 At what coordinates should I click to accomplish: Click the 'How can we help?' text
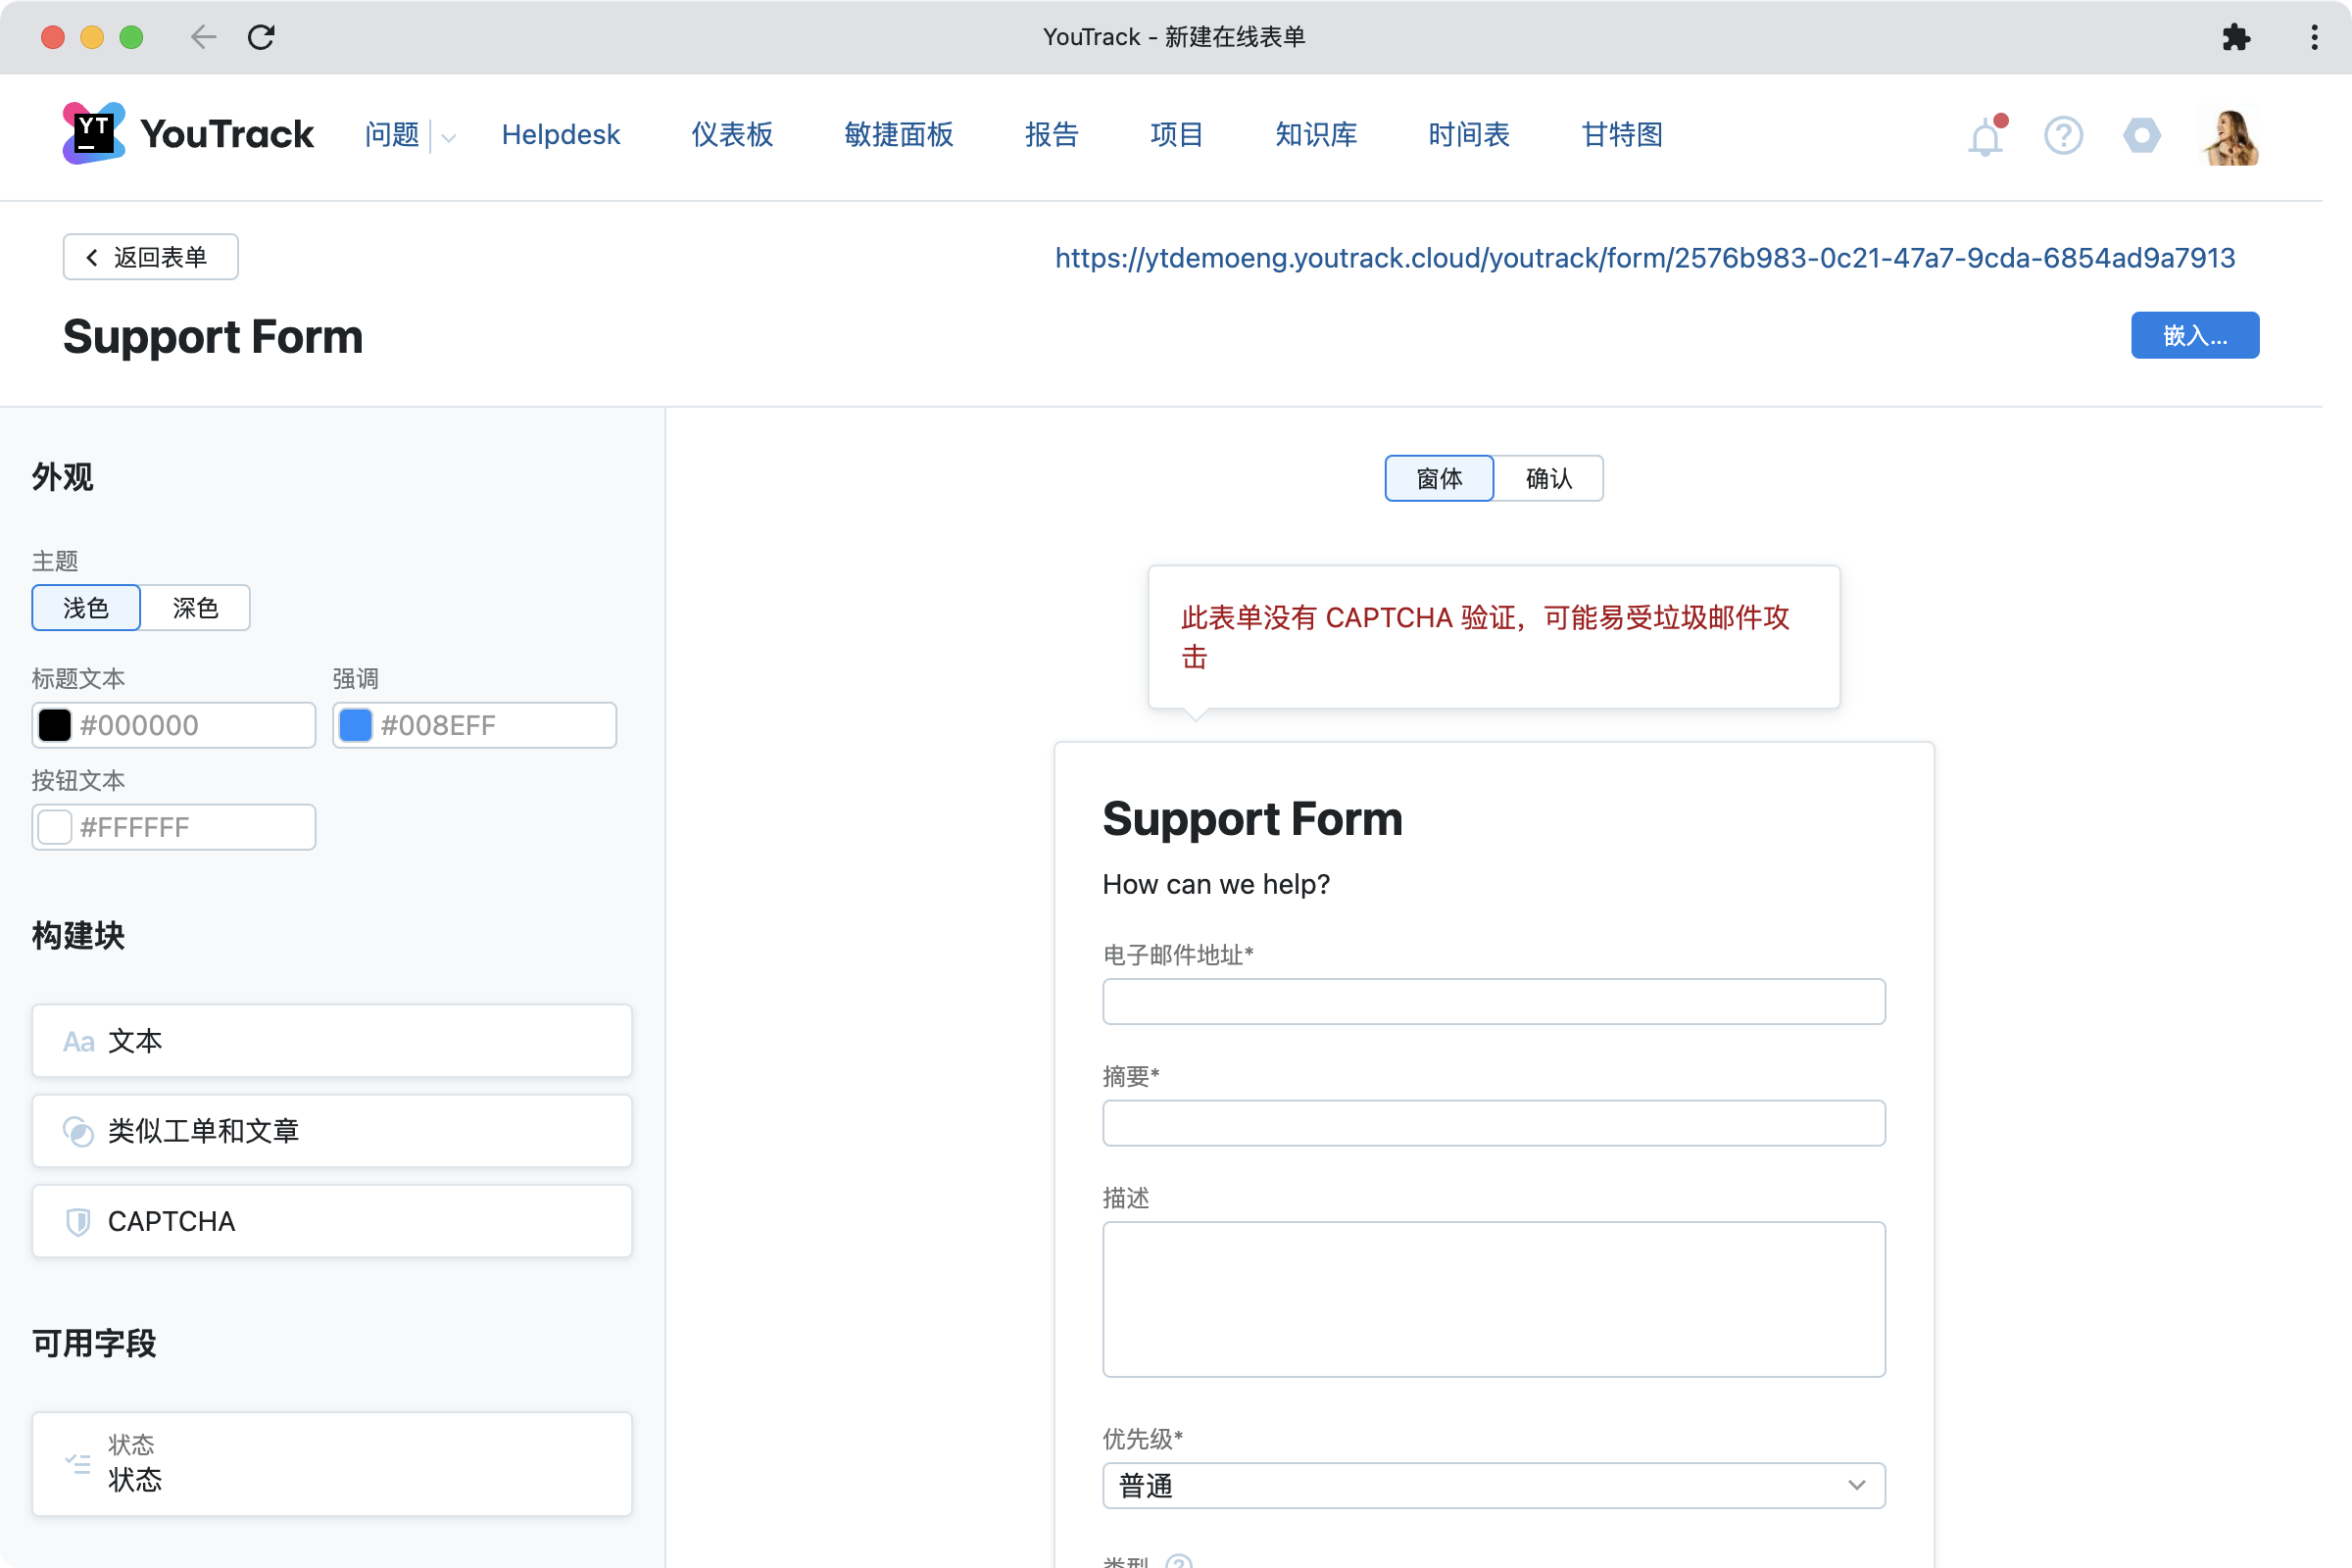[x=1216, y=884]
